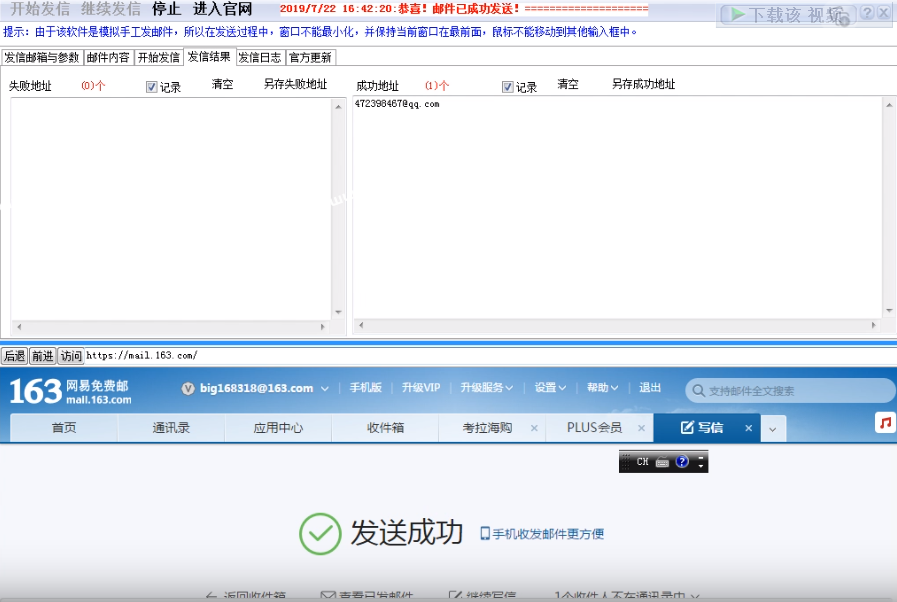The width and height of the screenshot is (897, 602).
Task: Toggle the 记录 checkbox for successful addresses
Action: (x=507, y=87)
